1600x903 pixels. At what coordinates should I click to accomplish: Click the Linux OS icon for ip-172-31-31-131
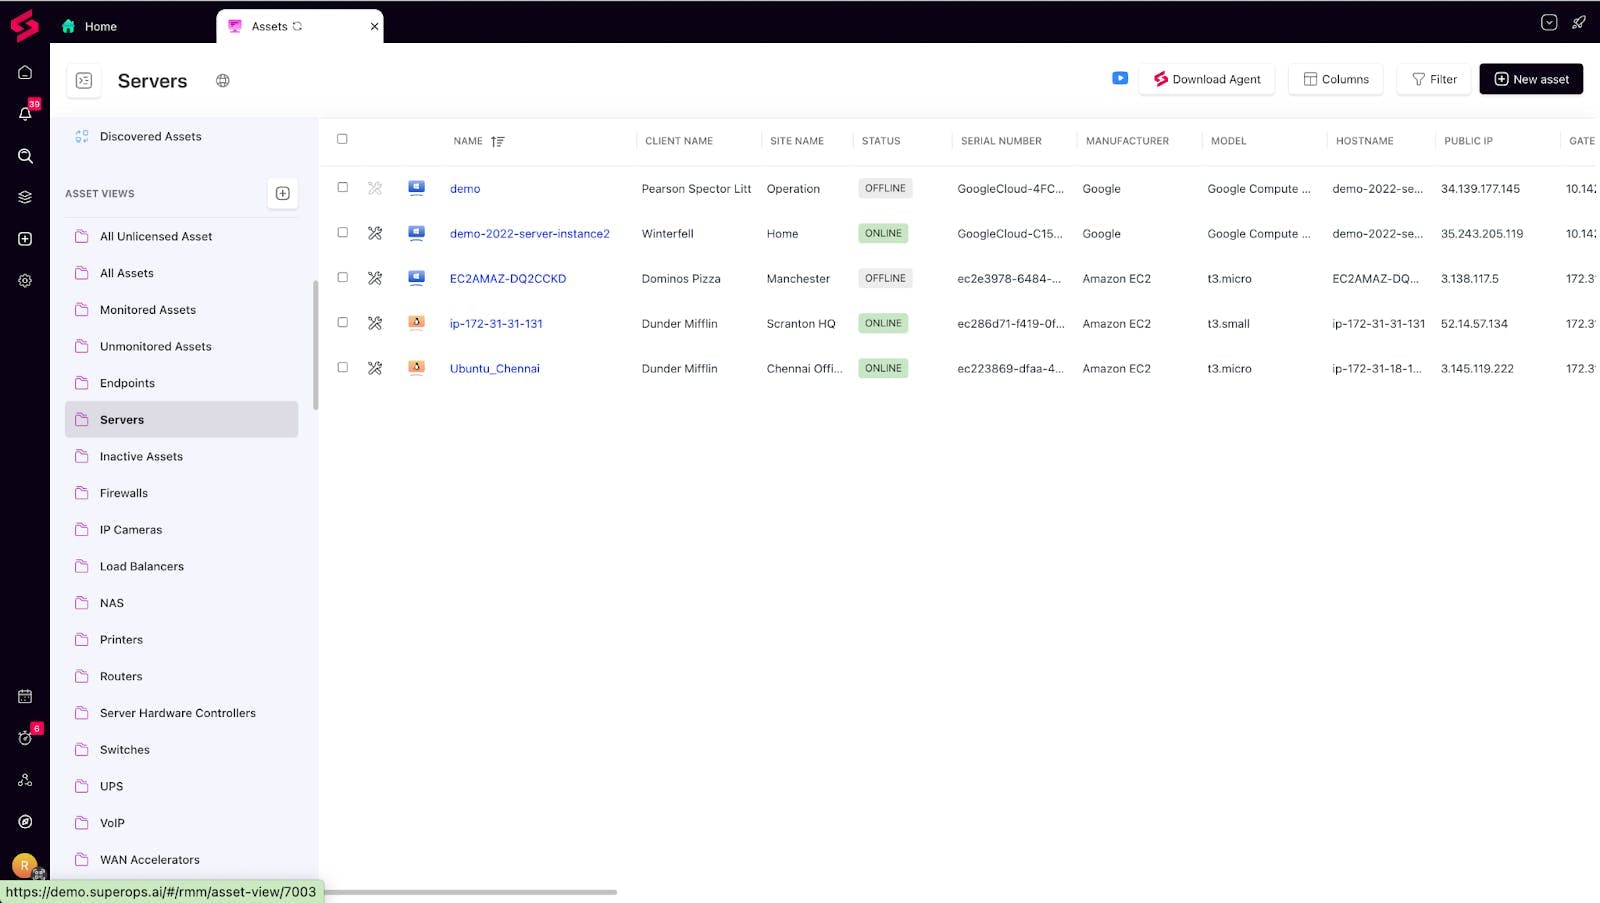coord(417,322)
